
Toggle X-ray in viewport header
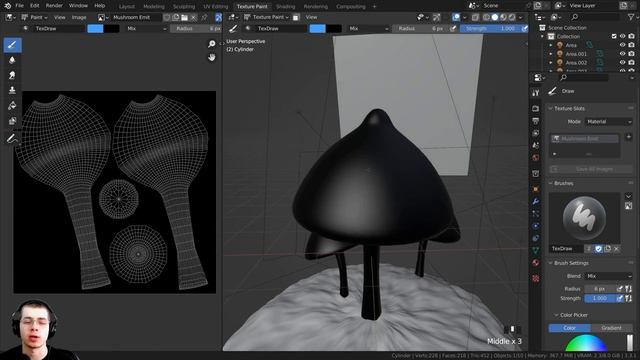[475, 17]
